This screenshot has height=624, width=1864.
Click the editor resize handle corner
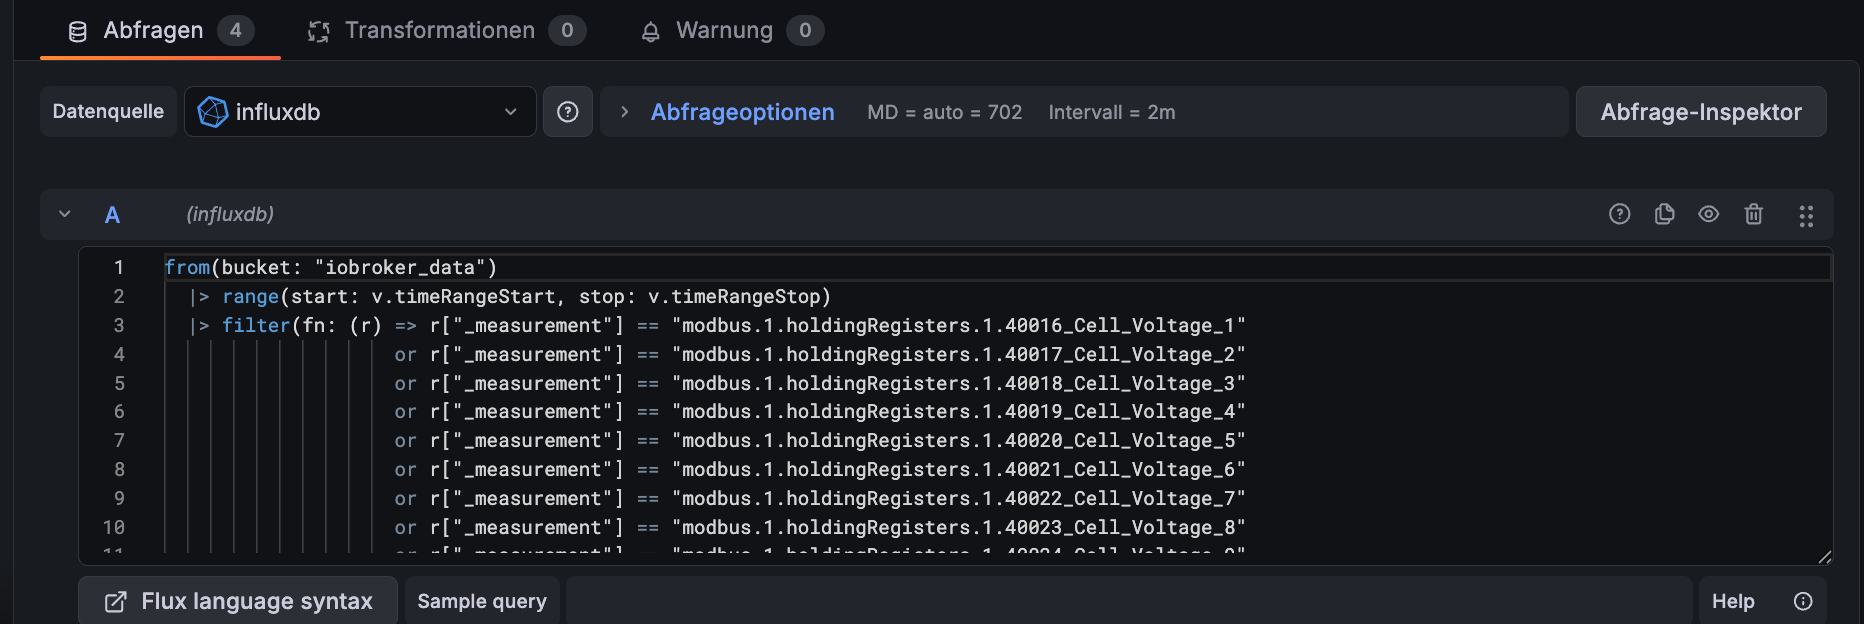tap(1824, 557)
